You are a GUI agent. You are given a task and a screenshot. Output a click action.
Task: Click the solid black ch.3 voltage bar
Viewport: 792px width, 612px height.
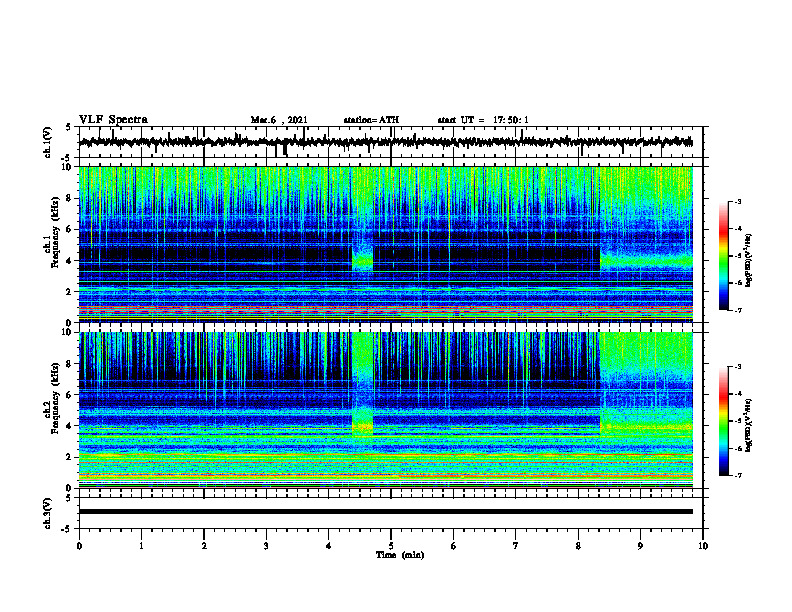386,512
